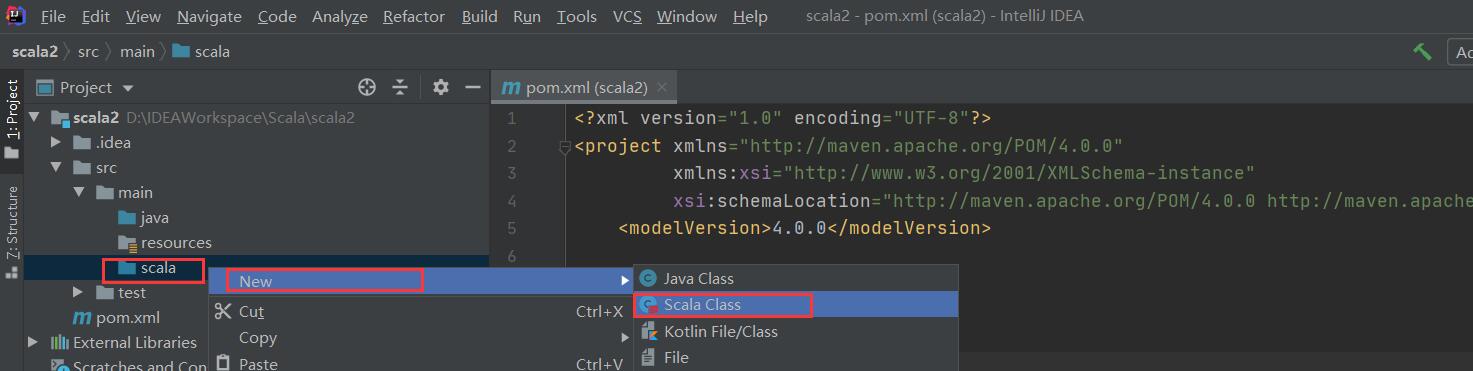Click the collapse all icon in Project panel
The image size is (1473, 371).
tap(400, 87)
